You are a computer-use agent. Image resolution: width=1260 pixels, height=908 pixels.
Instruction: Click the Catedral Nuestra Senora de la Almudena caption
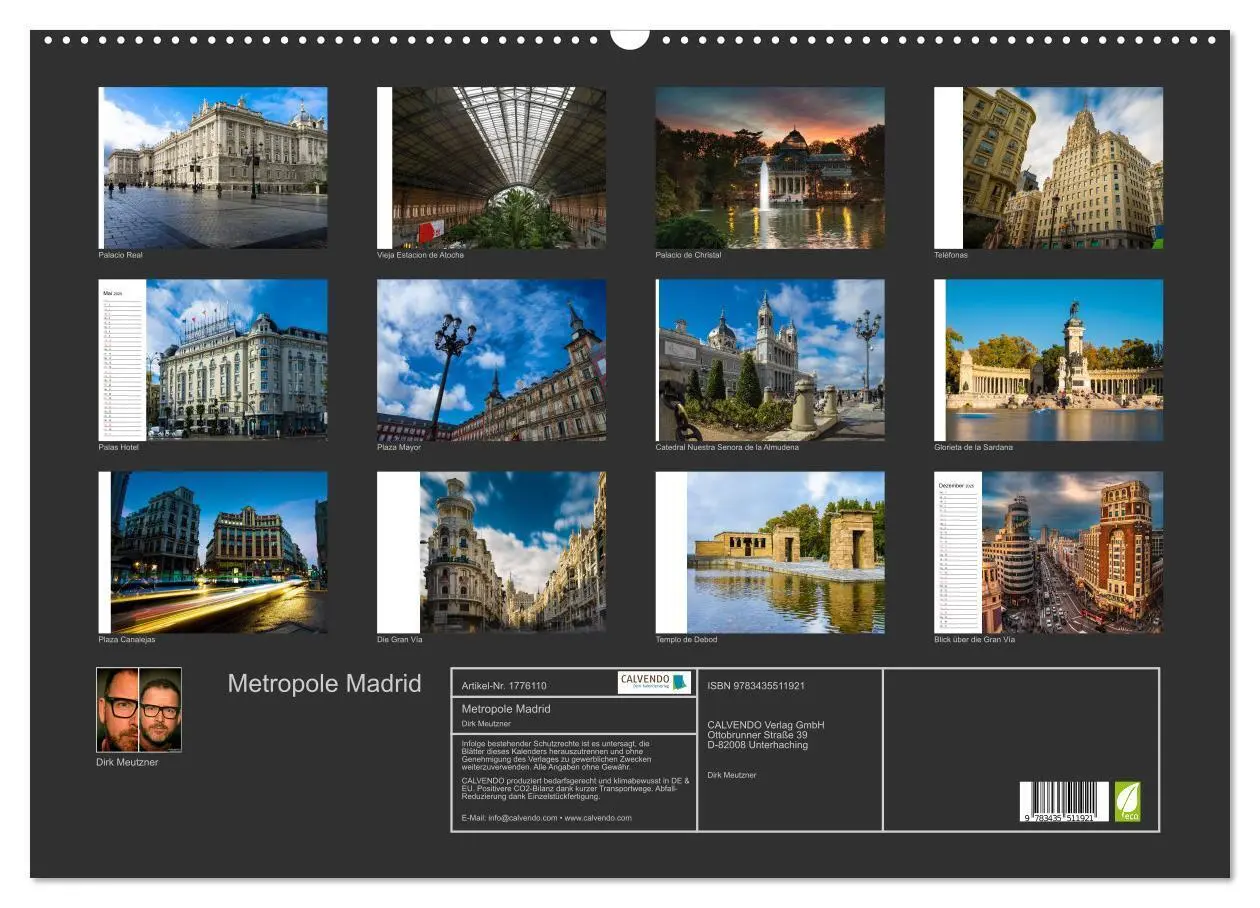727,447
